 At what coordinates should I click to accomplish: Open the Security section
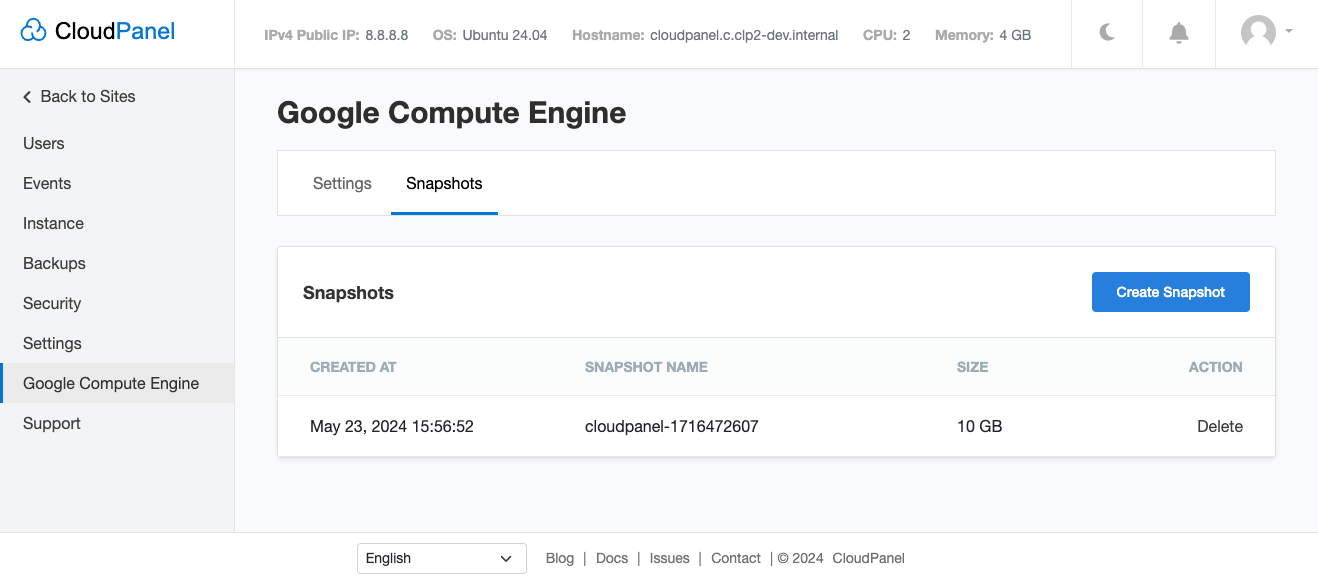(52, 303)
